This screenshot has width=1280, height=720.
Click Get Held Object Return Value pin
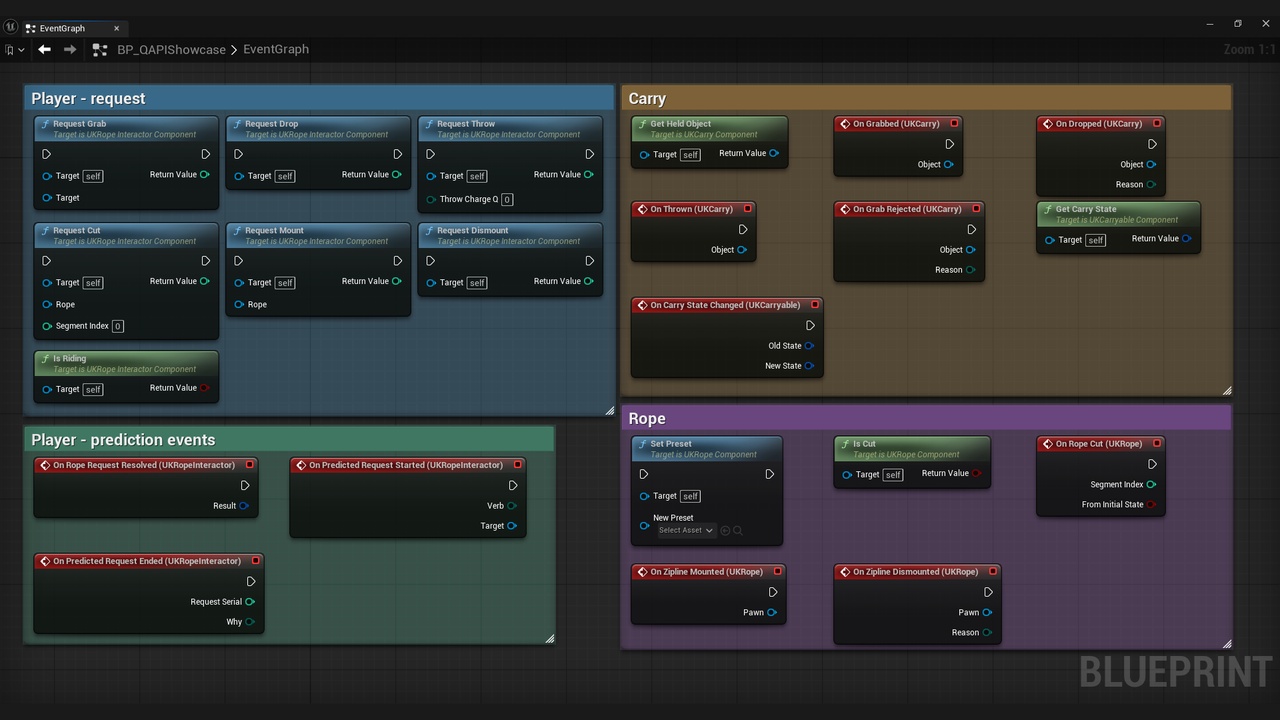(773, 153)
